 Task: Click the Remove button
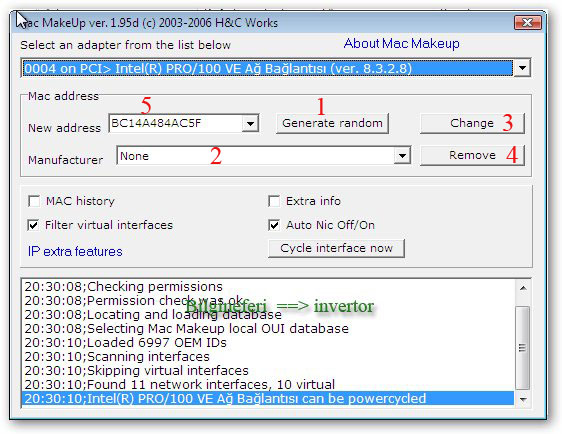[472, 155]
